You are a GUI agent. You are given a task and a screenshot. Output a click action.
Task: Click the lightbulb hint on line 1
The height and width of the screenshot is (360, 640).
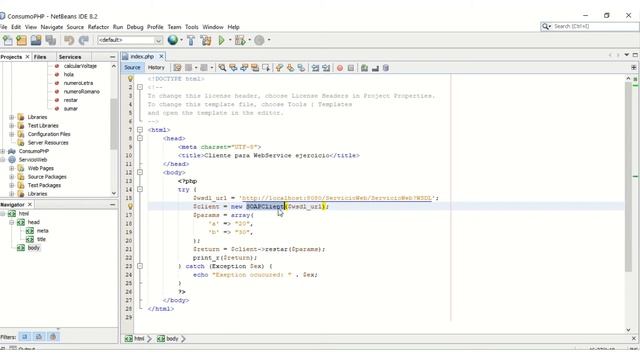point(130,78)
